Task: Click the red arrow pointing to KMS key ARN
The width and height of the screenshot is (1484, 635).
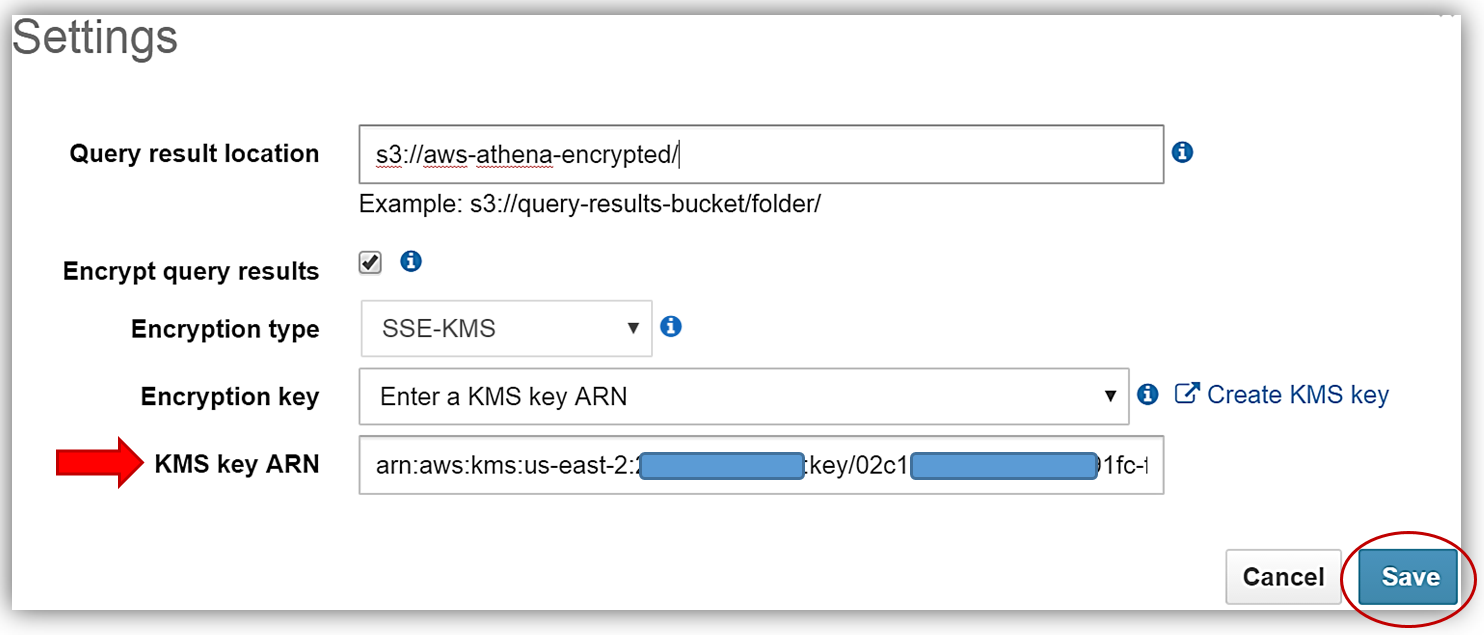Action: pyautogui.click(x=101, y=462)
